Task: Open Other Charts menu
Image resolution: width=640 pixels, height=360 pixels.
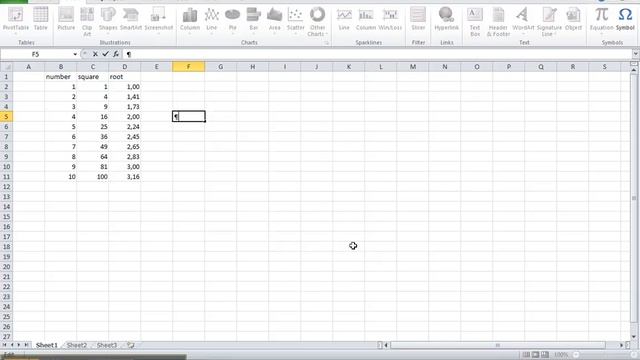Action: point(317,21)
